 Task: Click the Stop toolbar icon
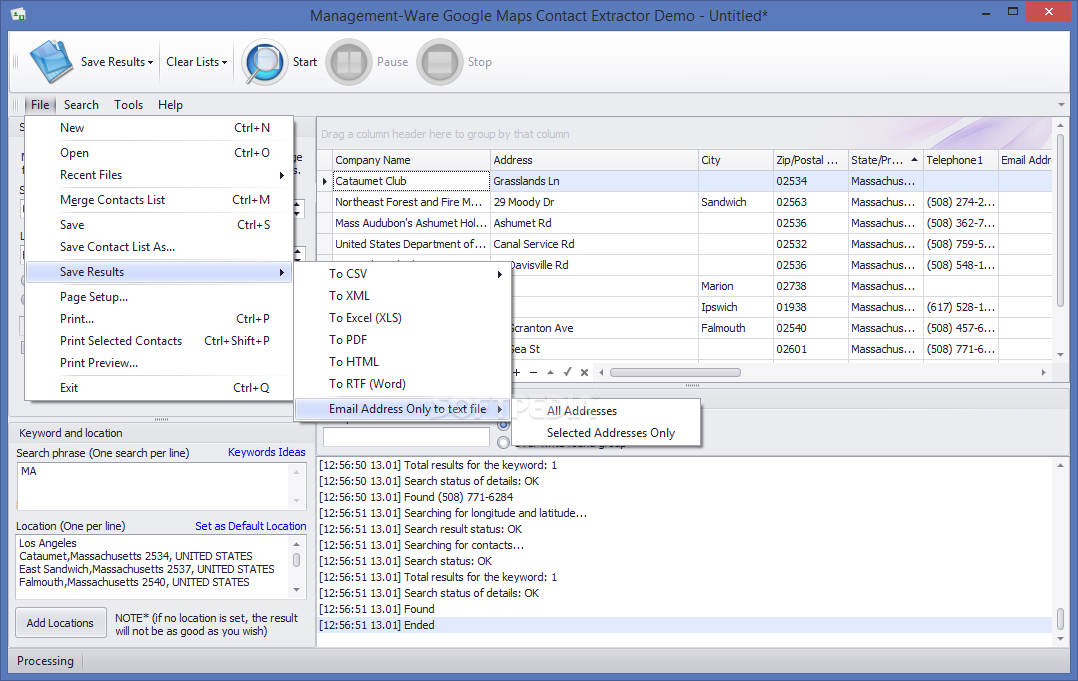pyautogui.click(x=439, y=62)
